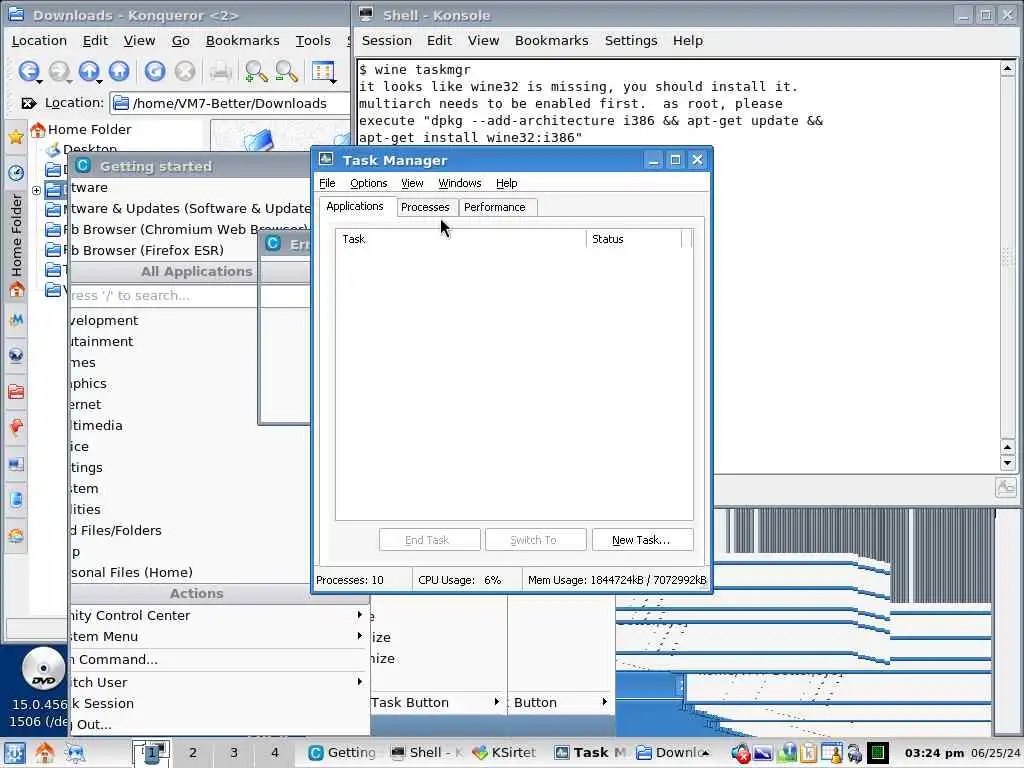Click the home icon in the taskbar
Image resolution: width=1024 pixels, height=768 pixels.
44,752
